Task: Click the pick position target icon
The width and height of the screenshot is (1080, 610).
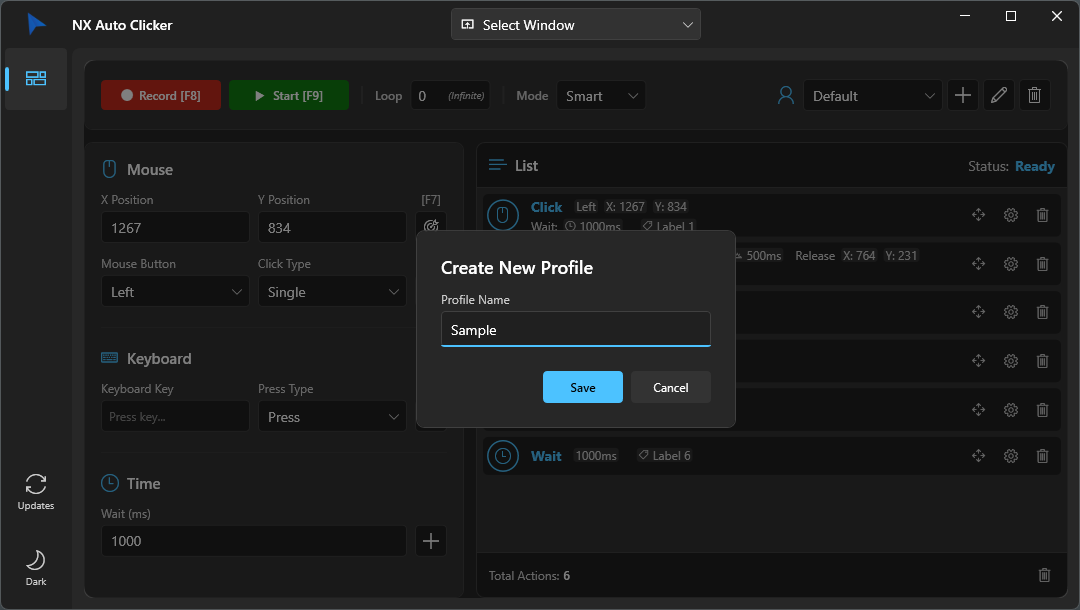Action: 431,224
